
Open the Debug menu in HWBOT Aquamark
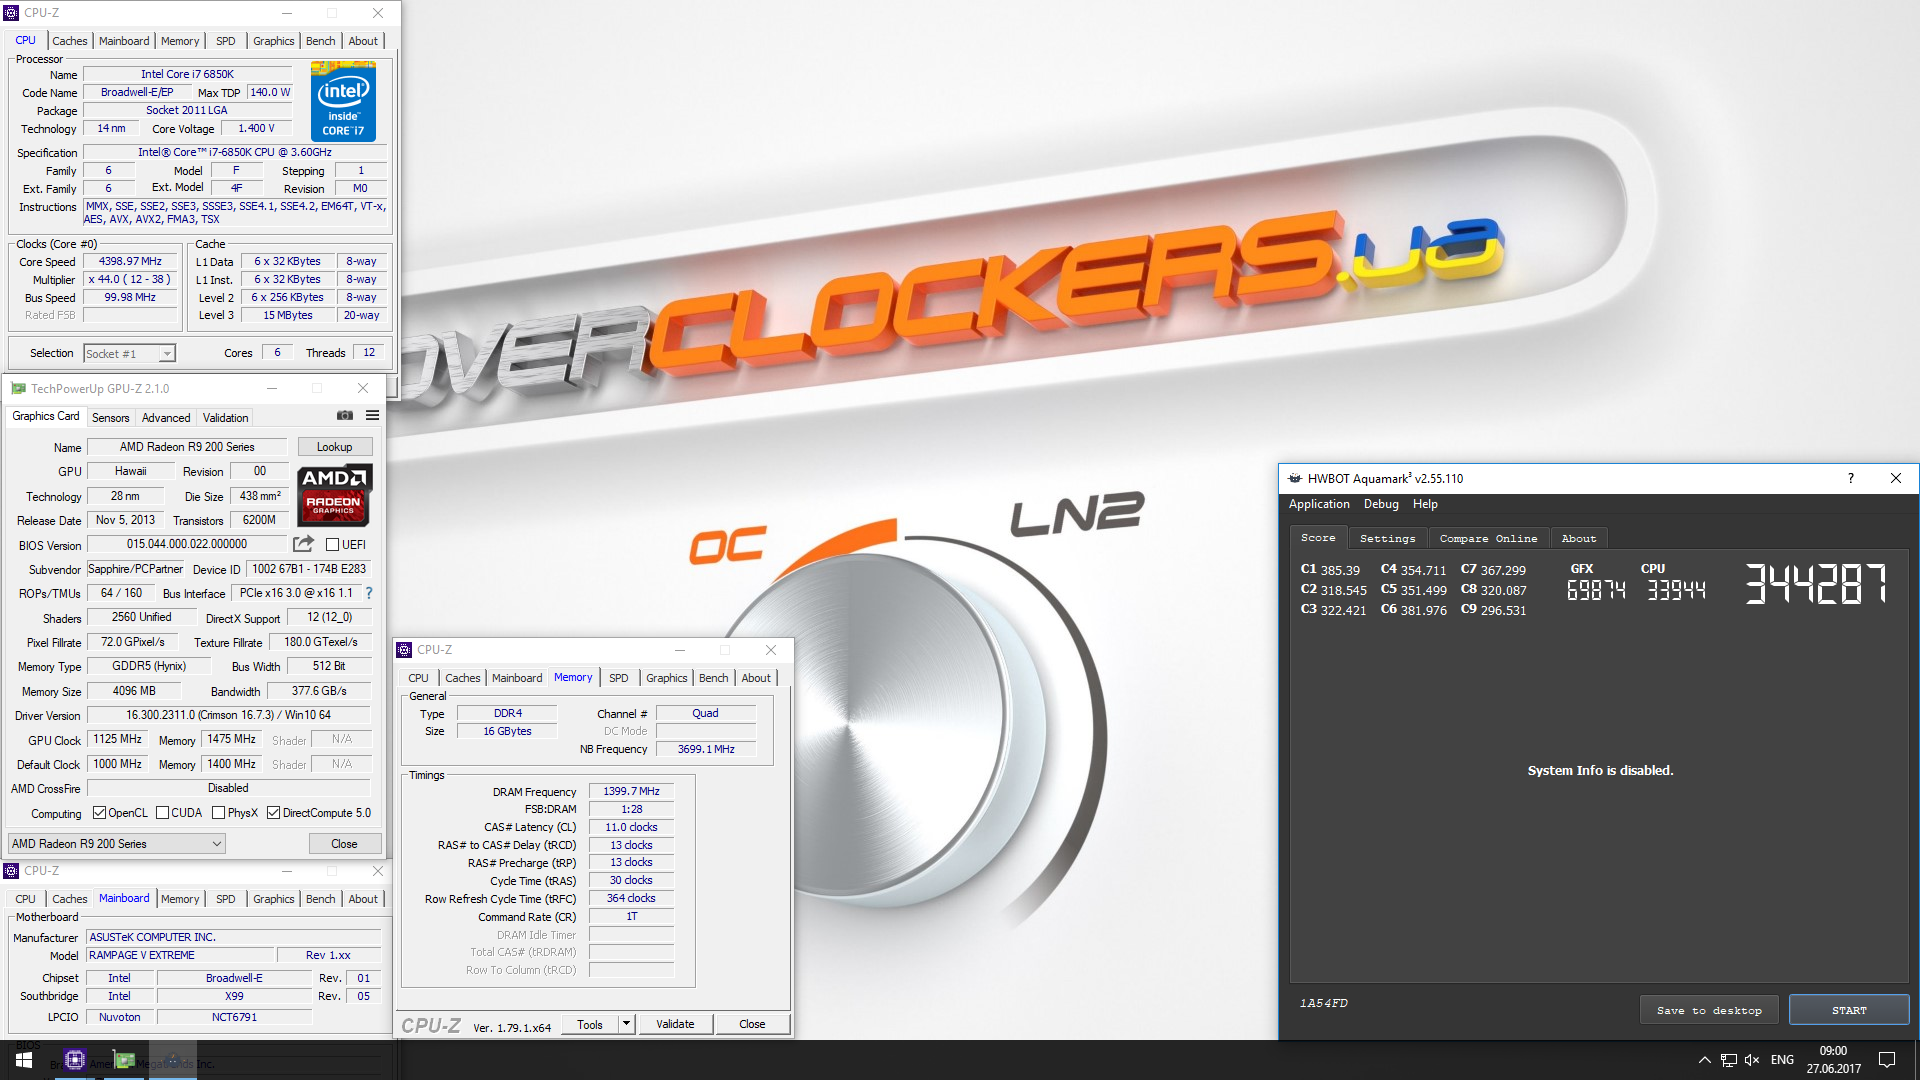pos(1381,504)
